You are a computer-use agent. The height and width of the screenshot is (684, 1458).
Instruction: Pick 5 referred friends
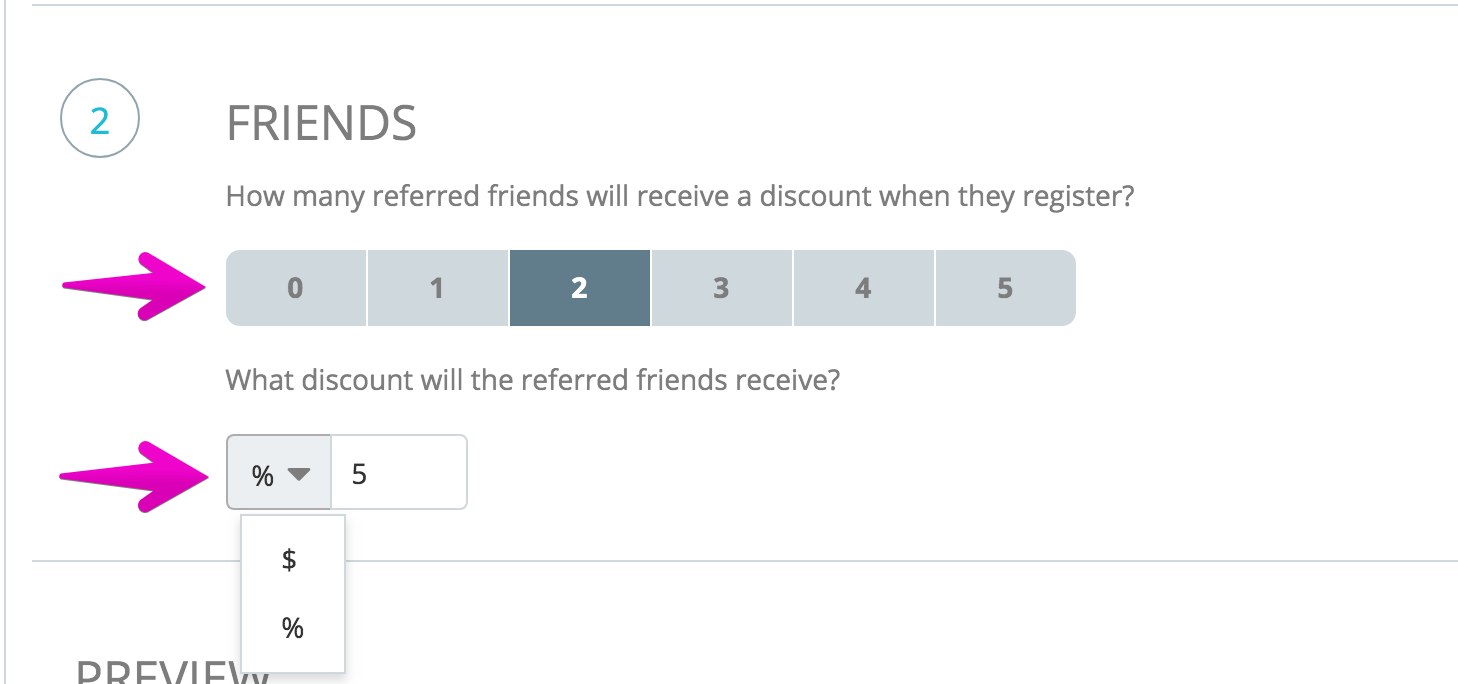coord(1005,288)
